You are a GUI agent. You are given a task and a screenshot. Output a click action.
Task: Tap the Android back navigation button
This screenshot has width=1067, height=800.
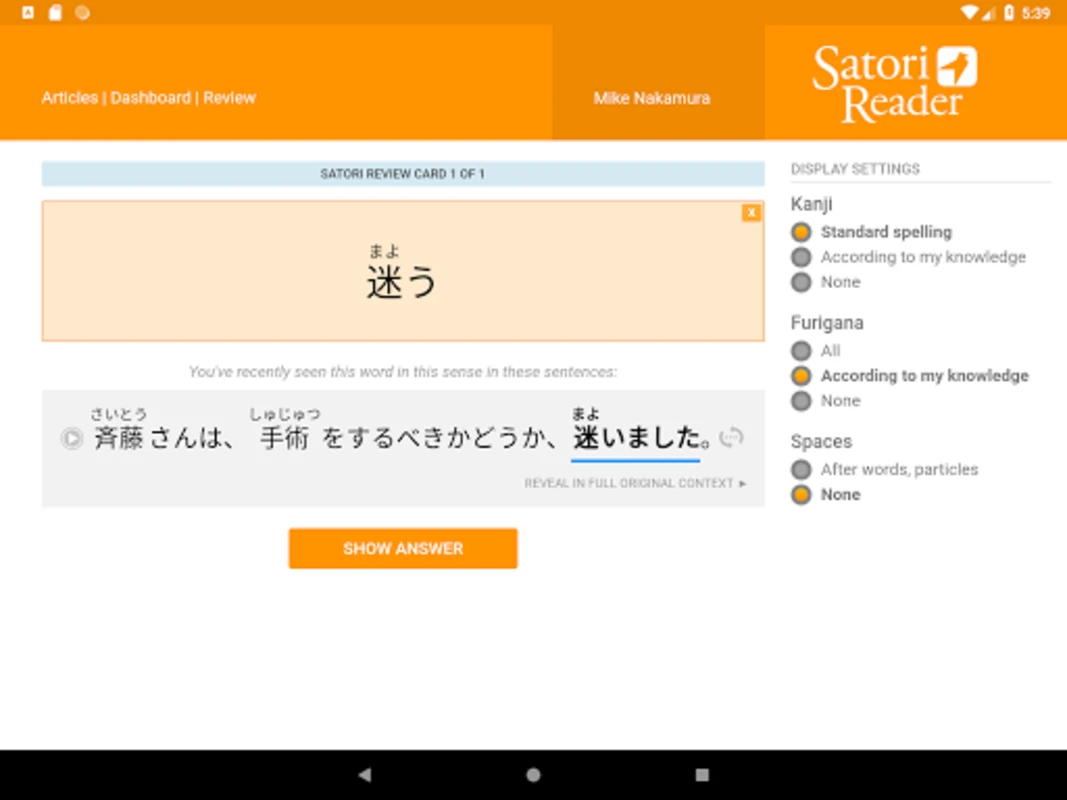[x=365, y=774]
